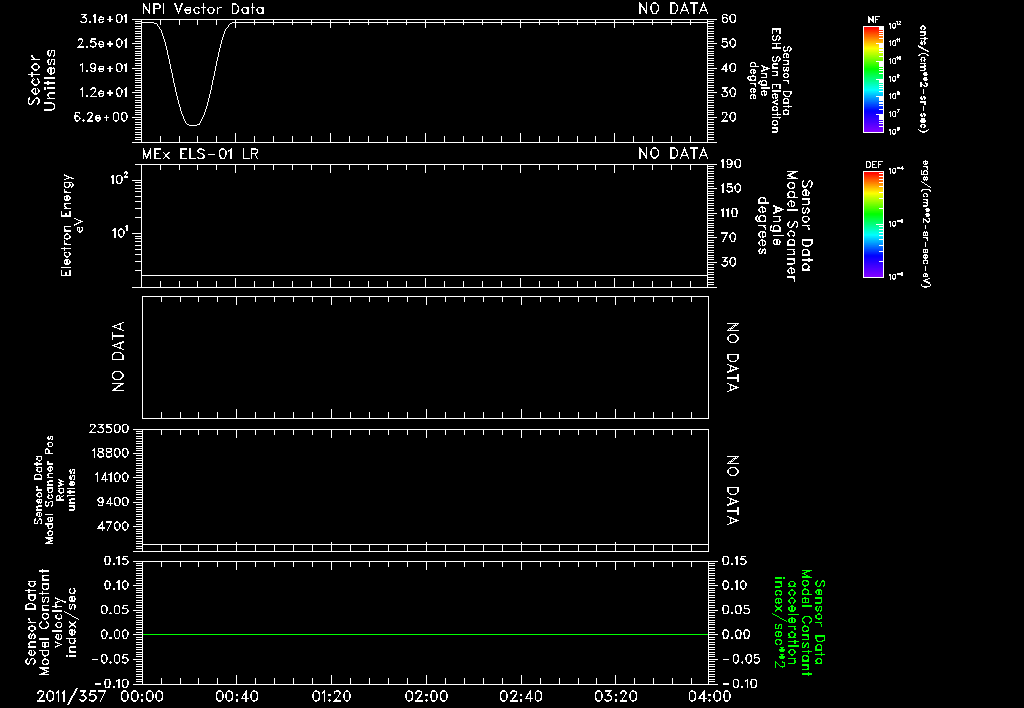Click the '1.9e+01' Sector tick label
This screenshot has width=1024, height=708.
pyautogui.click(x=104, y=68)
